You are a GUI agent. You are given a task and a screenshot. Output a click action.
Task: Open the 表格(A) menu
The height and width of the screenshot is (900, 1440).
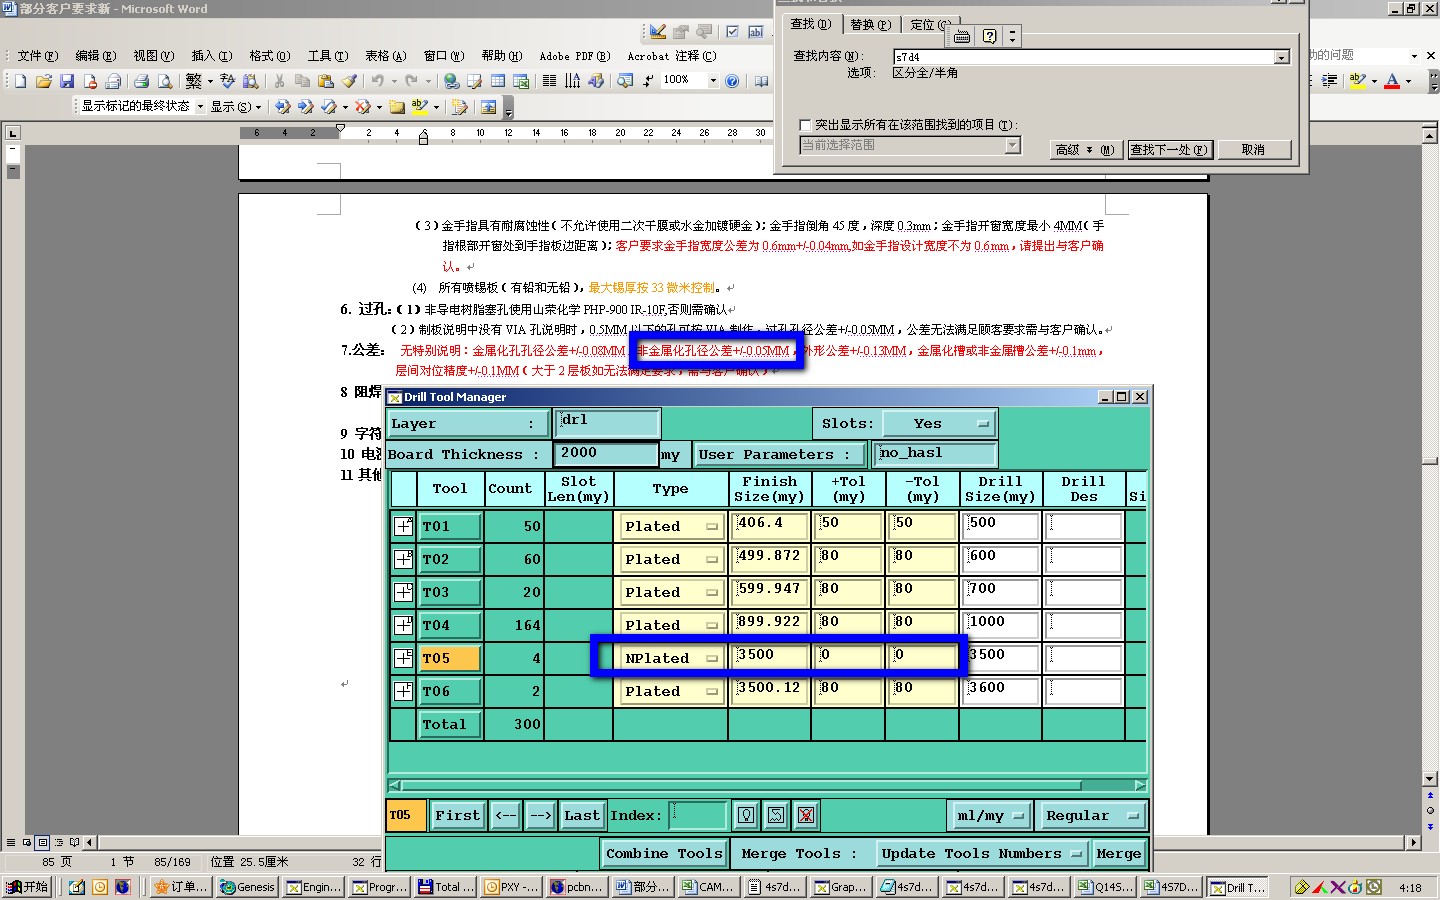point(385,56)
